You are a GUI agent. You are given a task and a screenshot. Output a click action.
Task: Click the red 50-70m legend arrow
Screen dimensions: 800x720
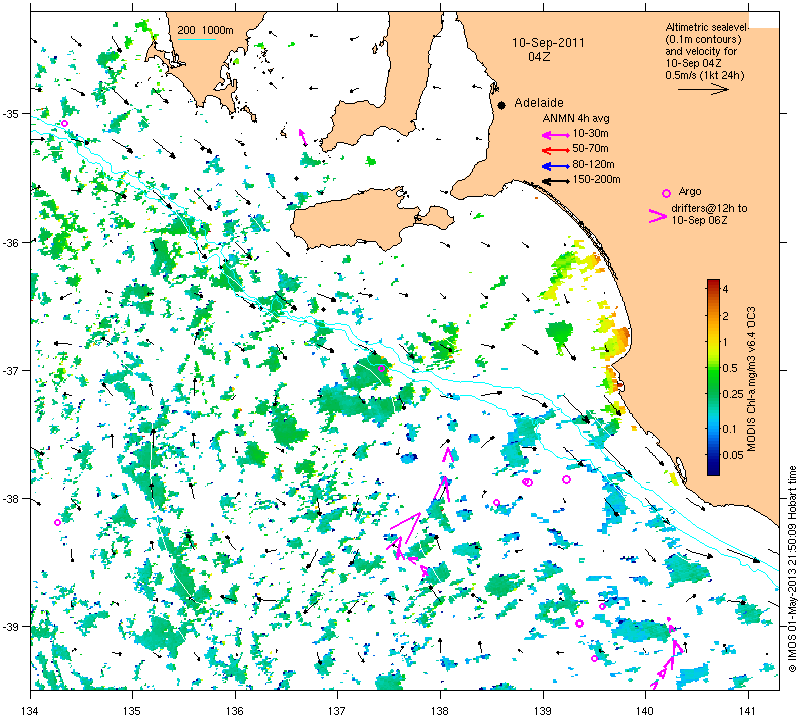tap(556, 150)
